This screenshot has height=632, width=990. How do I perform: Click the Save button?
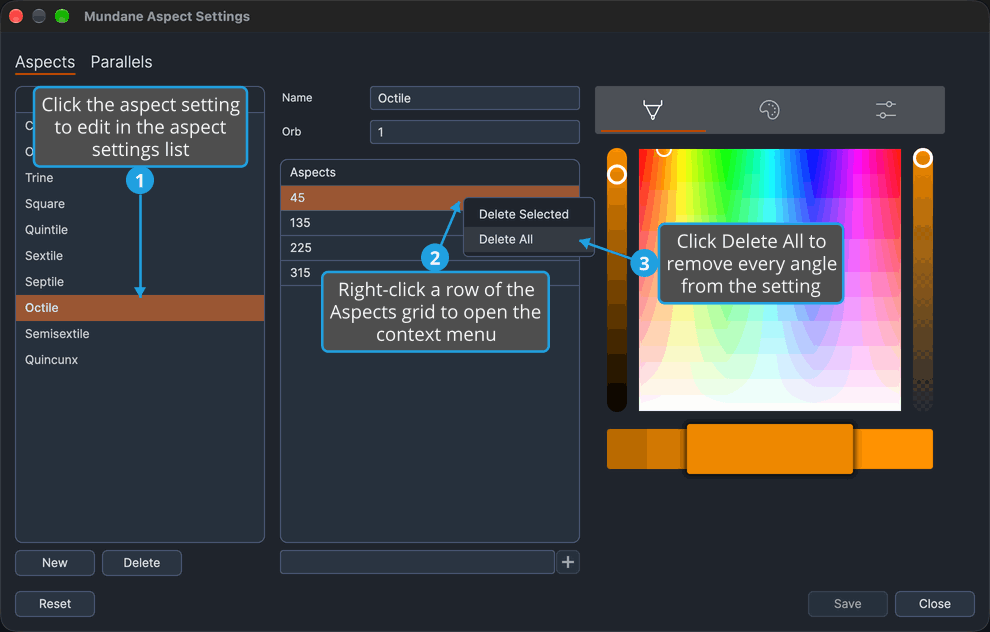[x=847, y=604]
